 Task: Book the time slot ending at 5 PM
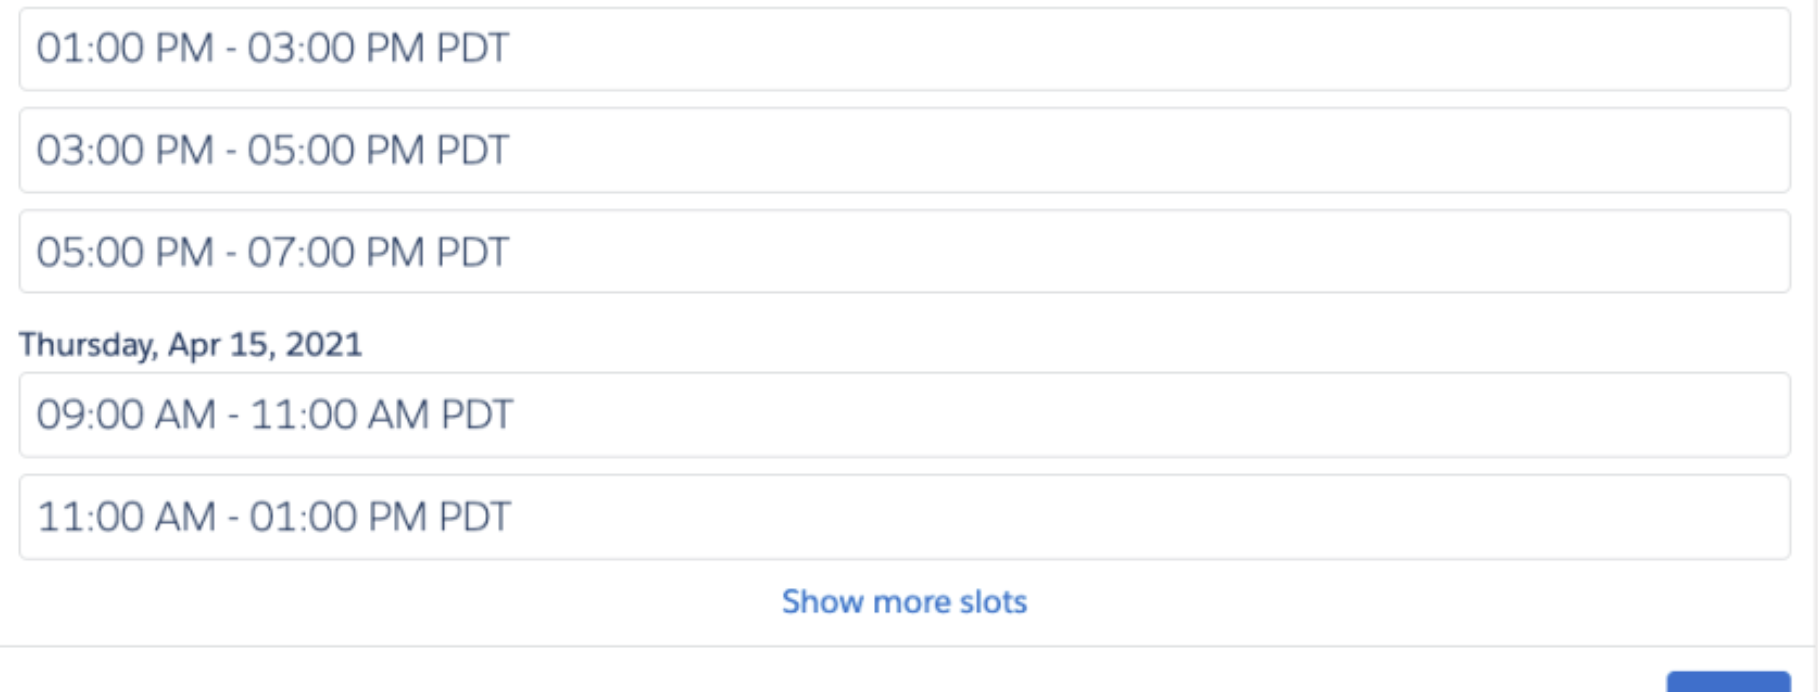[904, 151]
